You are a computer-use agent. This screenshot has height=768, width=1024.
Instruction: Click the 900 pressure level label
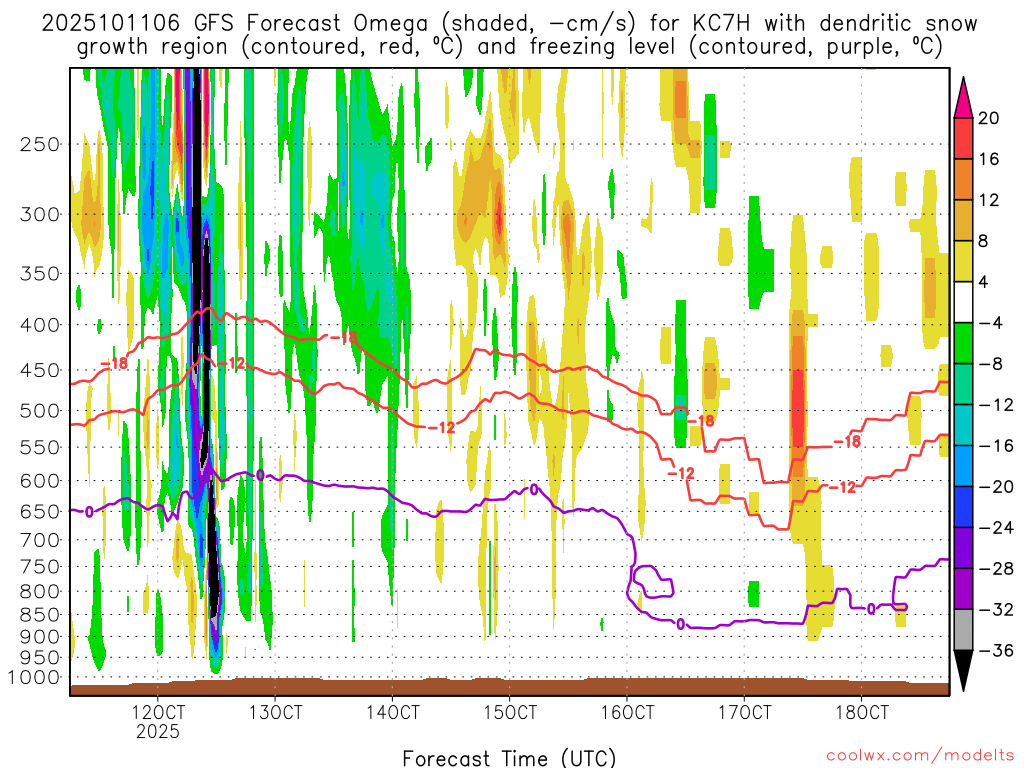click(40, 636)
